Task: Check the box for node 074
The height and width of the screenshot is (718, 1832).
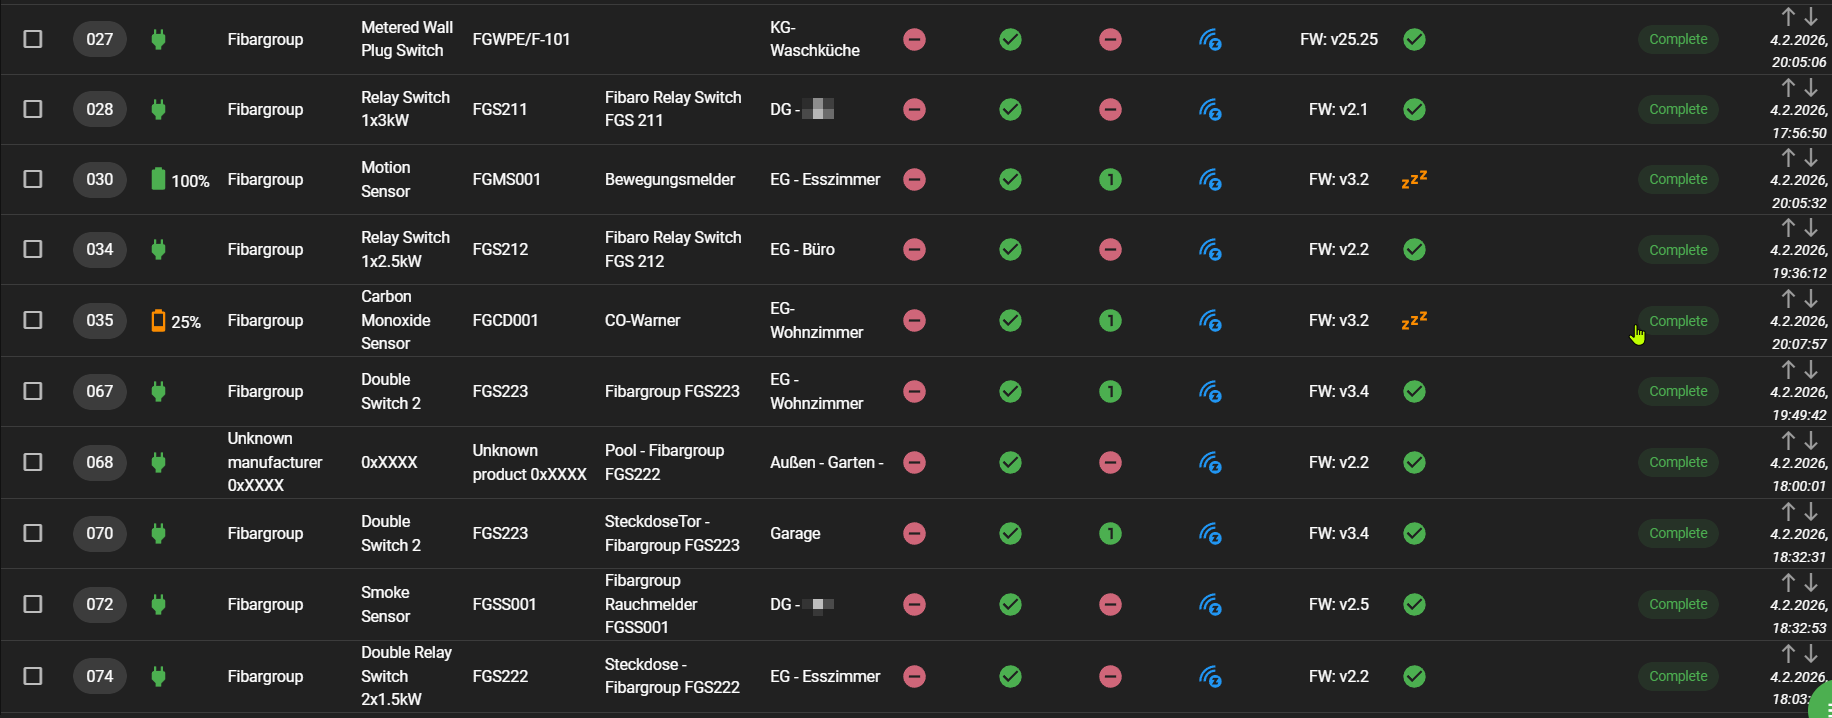Action: pyautogui.click(x=33, y=676)
